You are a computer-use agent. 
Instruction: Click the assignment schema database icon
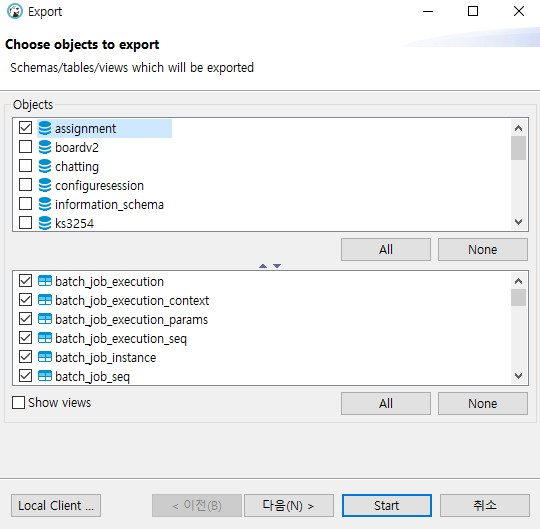[45, 128]
